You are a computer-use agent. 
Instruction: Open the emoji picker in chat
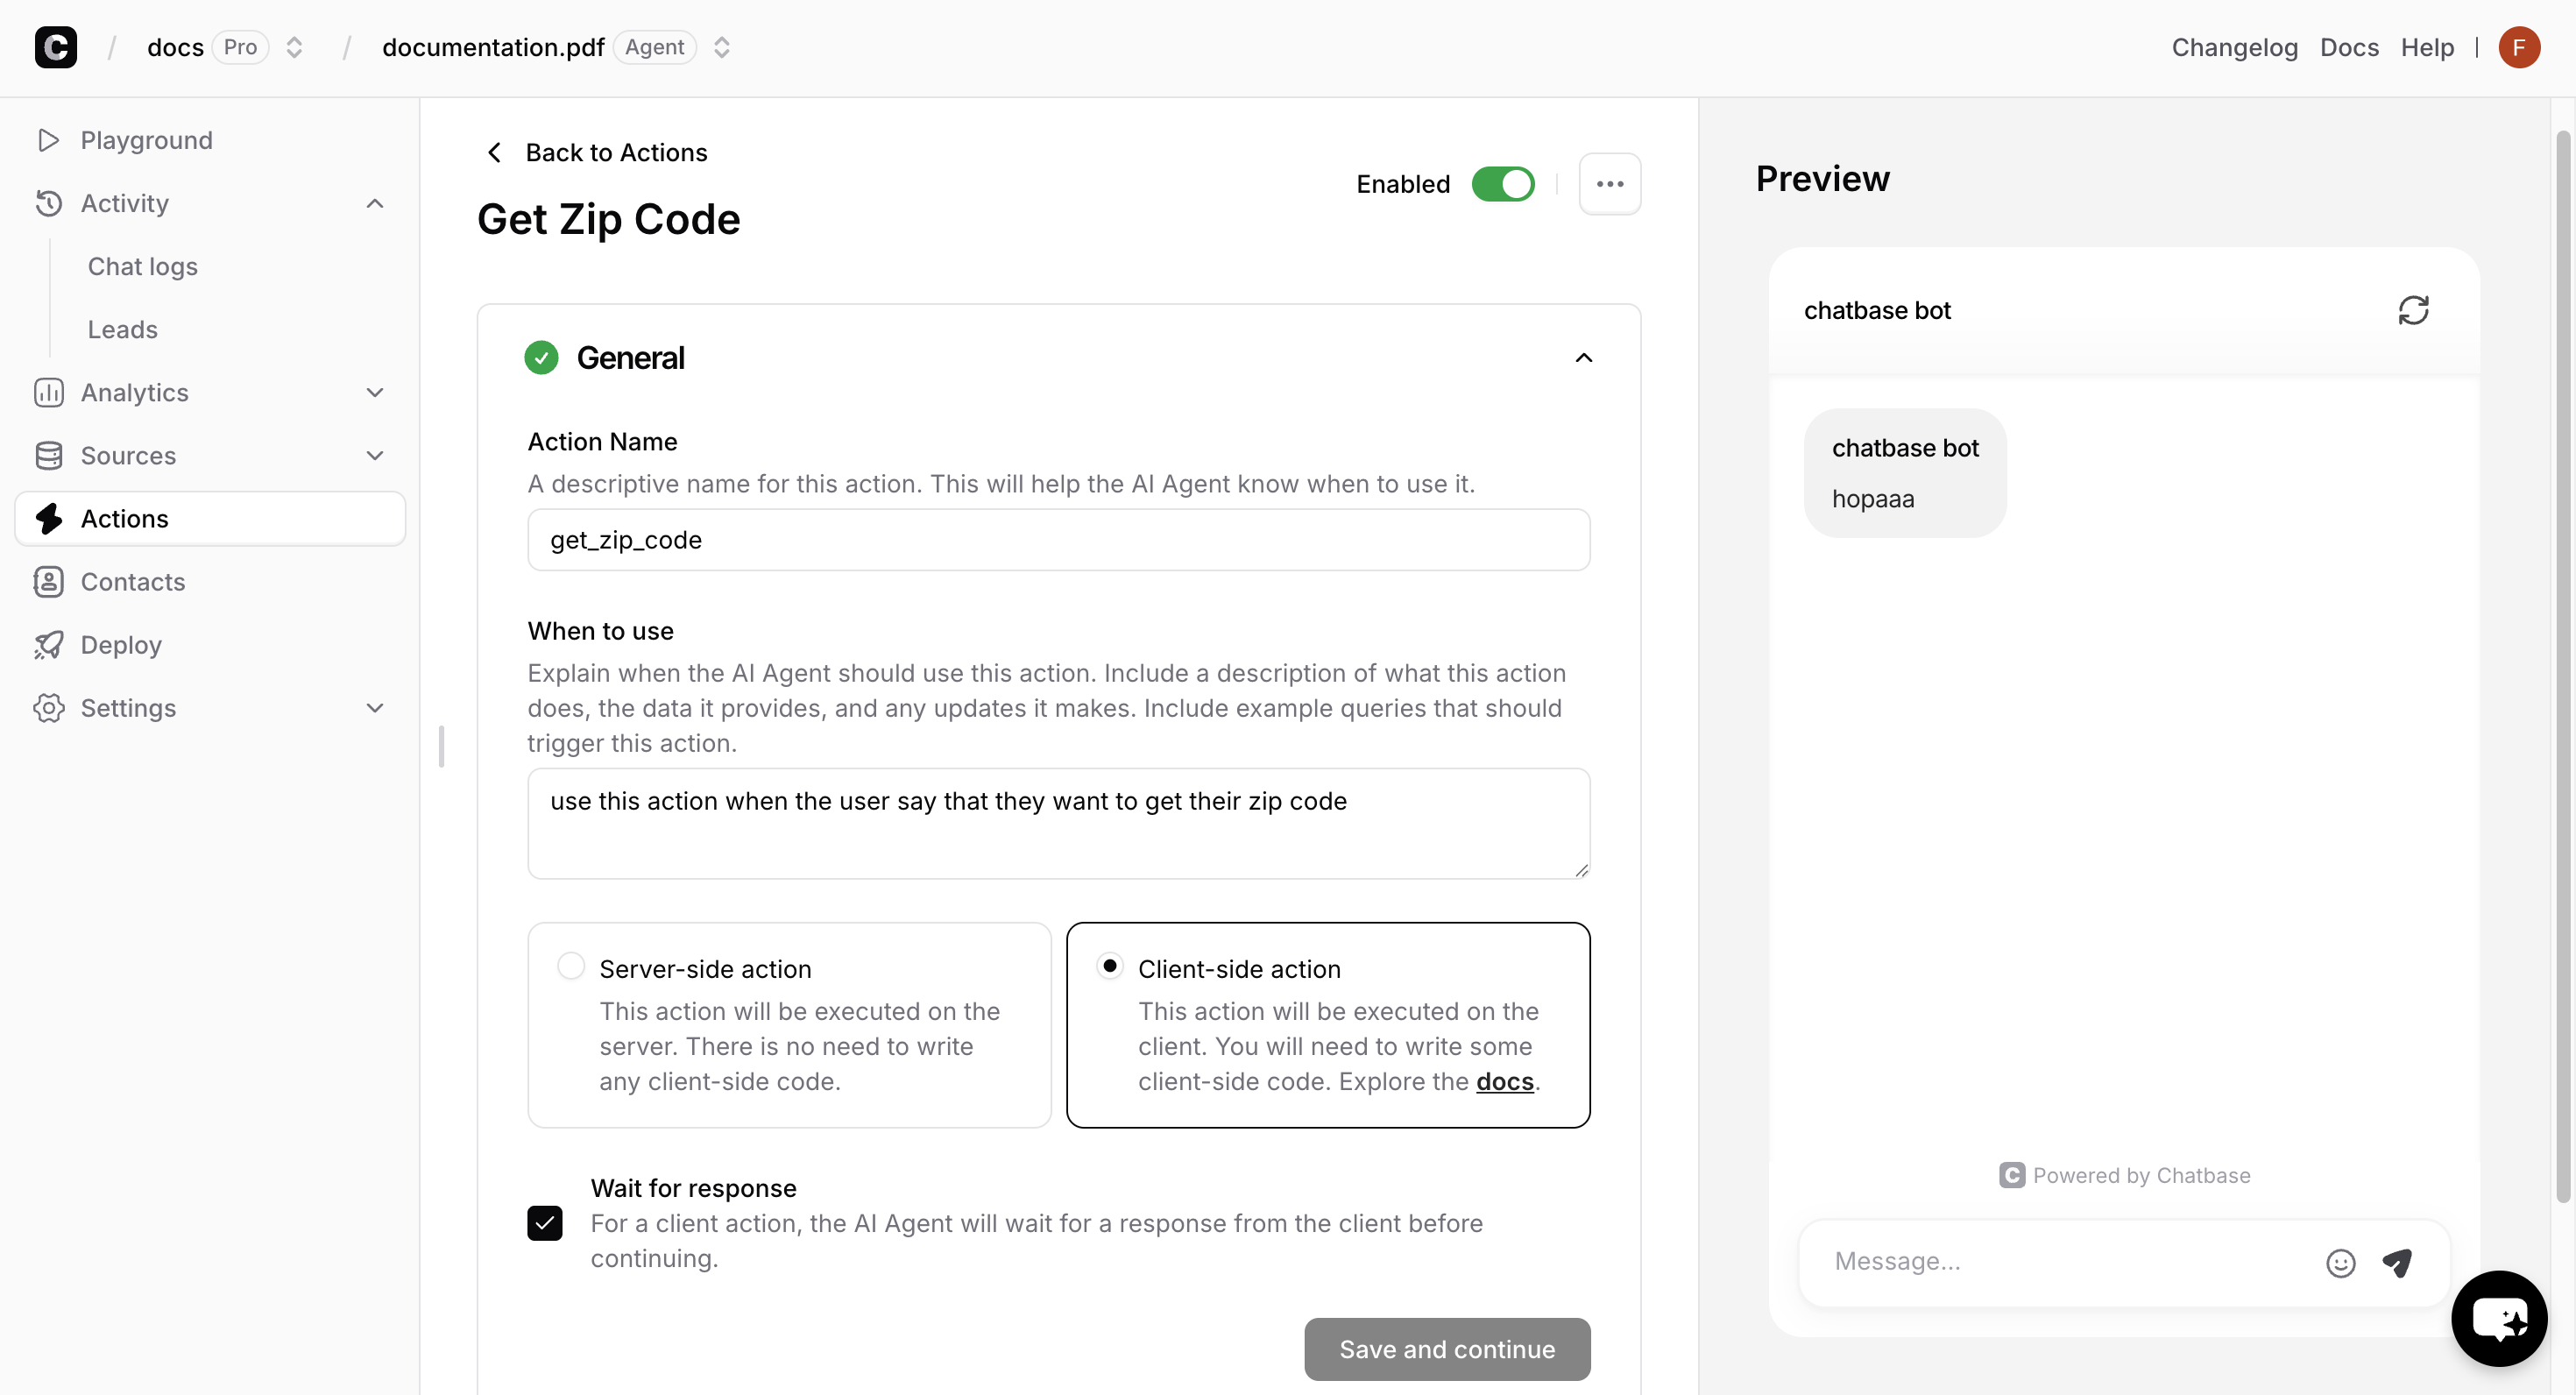coord(2340,1263)
